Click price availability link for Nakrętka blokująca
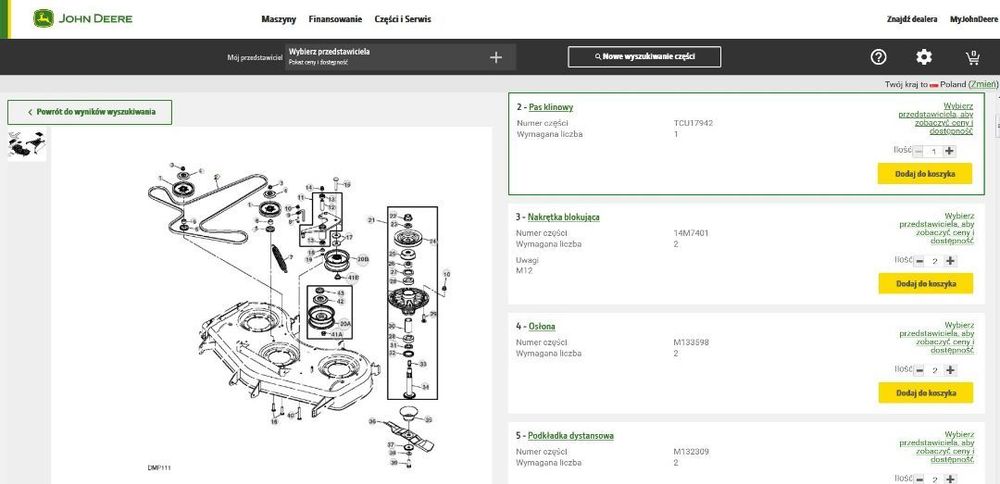The width and height of the screenshot is (1000, 484). point(936,228)
